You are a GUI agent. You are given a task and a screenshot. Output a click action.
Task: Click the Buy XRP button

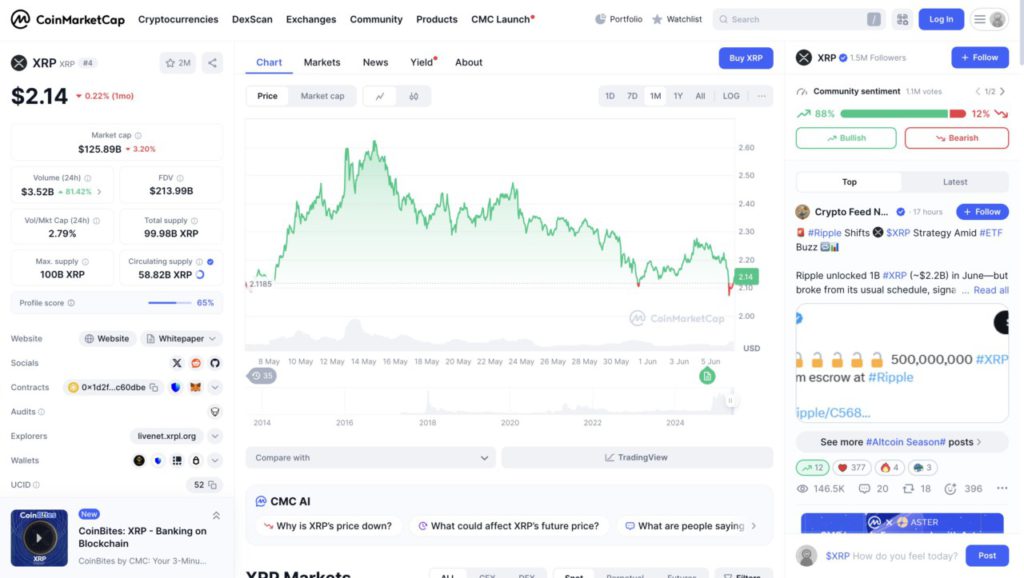(746, 58)
